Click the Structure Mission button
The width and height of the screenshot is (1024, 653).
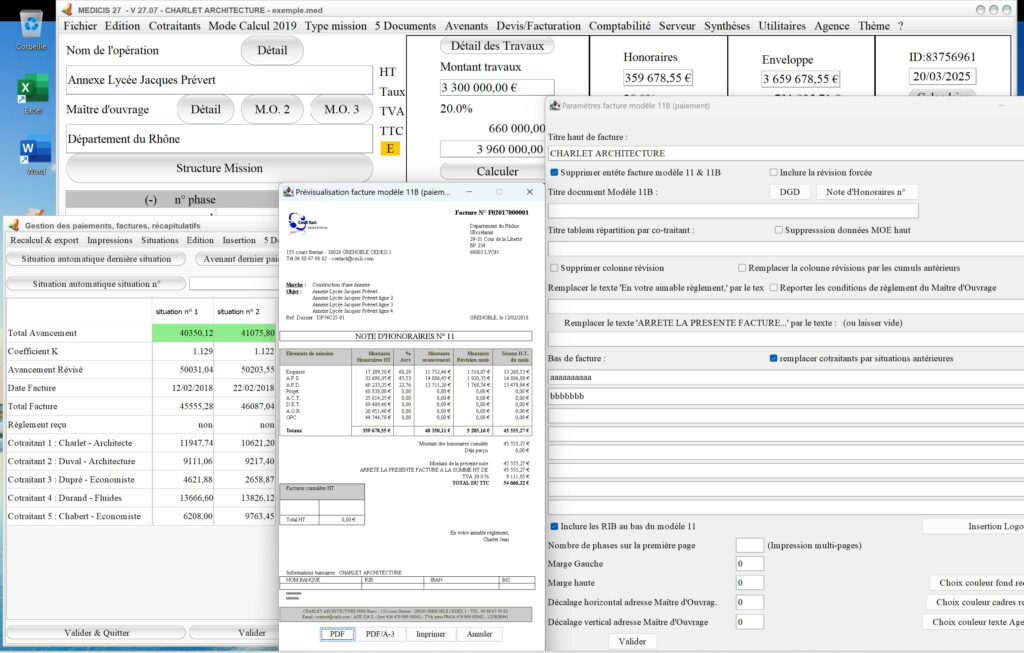[219, 168]
